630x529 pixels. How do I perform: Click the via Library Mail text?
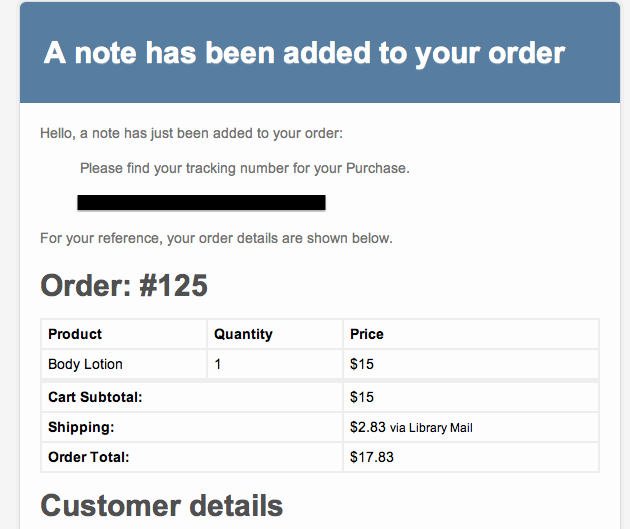click(431, 428)
